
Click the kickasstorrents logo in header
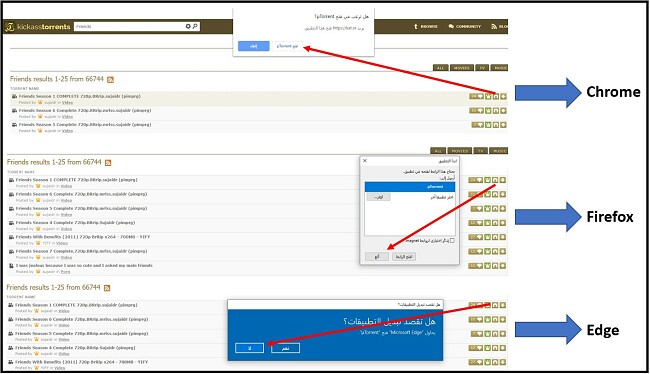point(37,27)
